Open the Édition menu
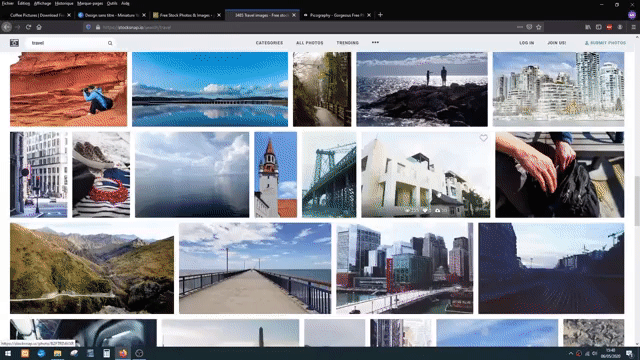 click(24, 3)
